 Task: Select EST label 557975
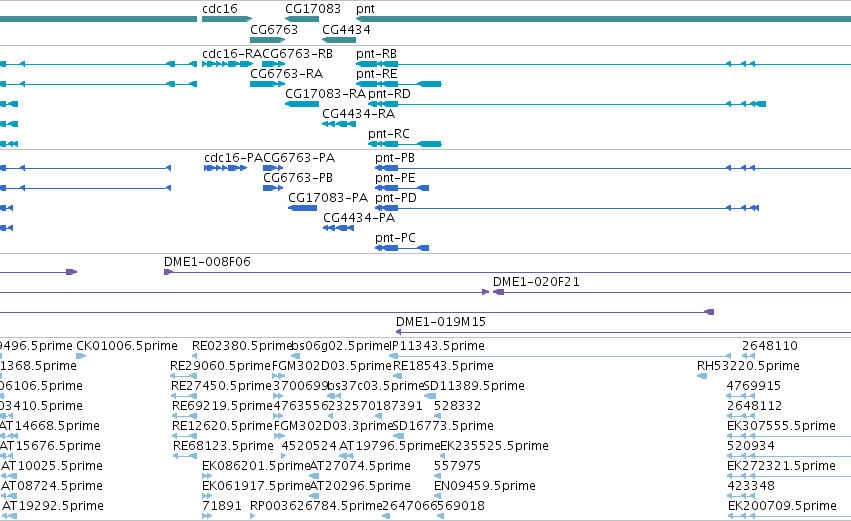(457, 467)
